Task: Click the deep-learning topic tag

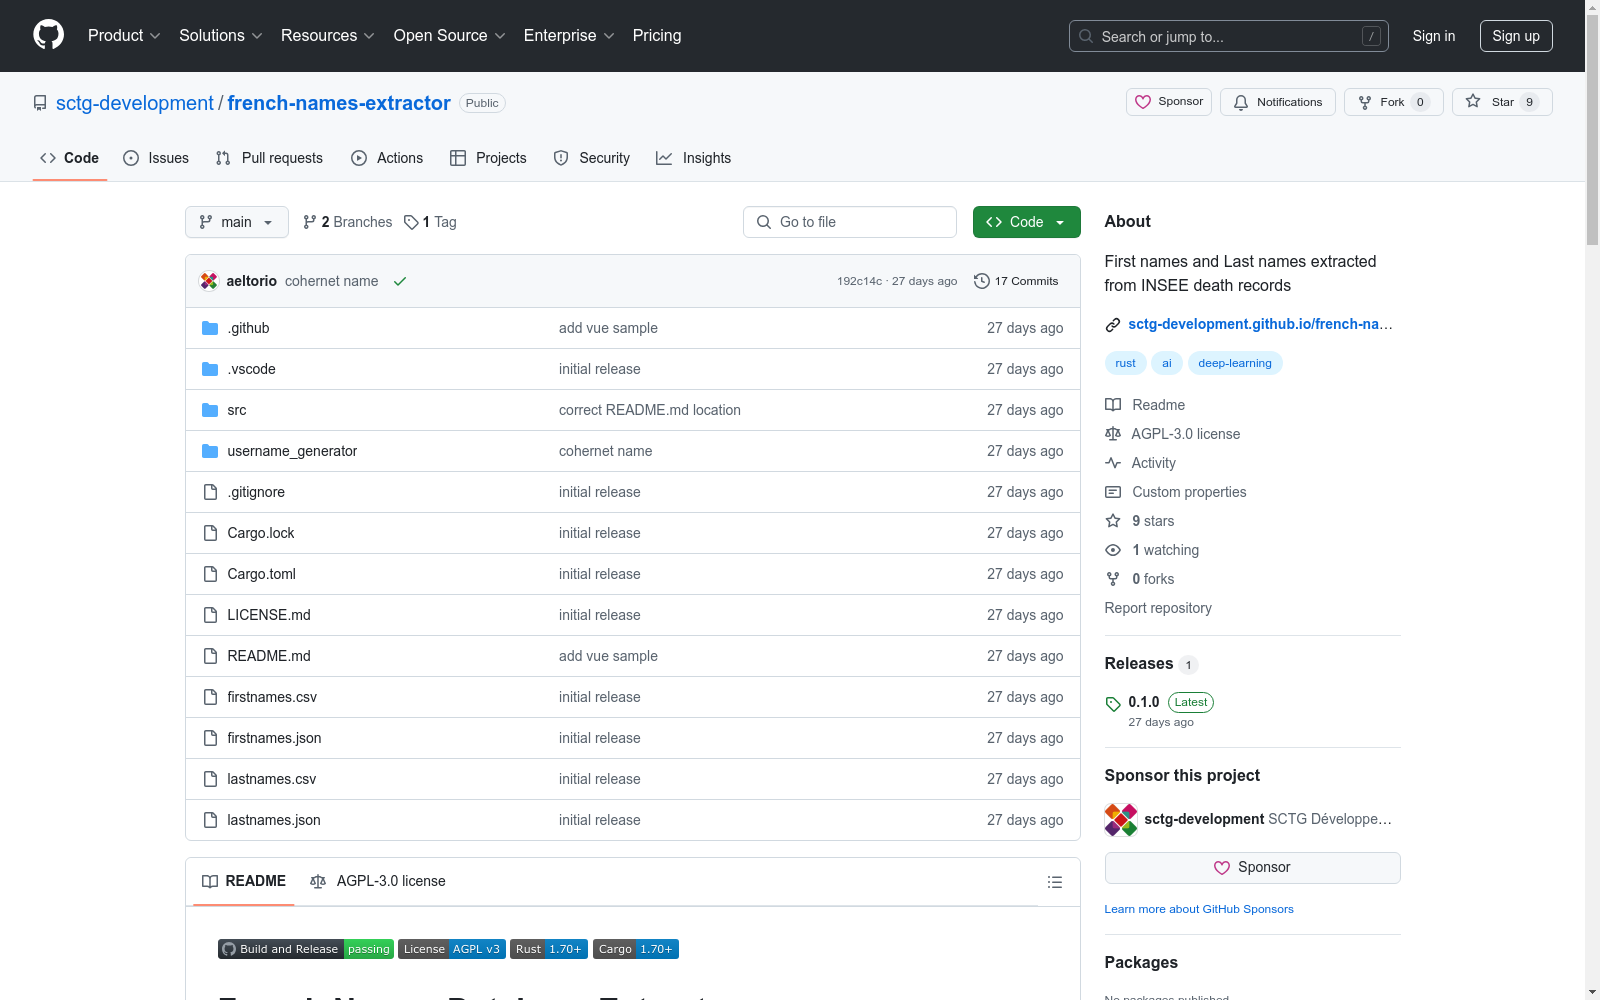Action: coord(1235,363)
